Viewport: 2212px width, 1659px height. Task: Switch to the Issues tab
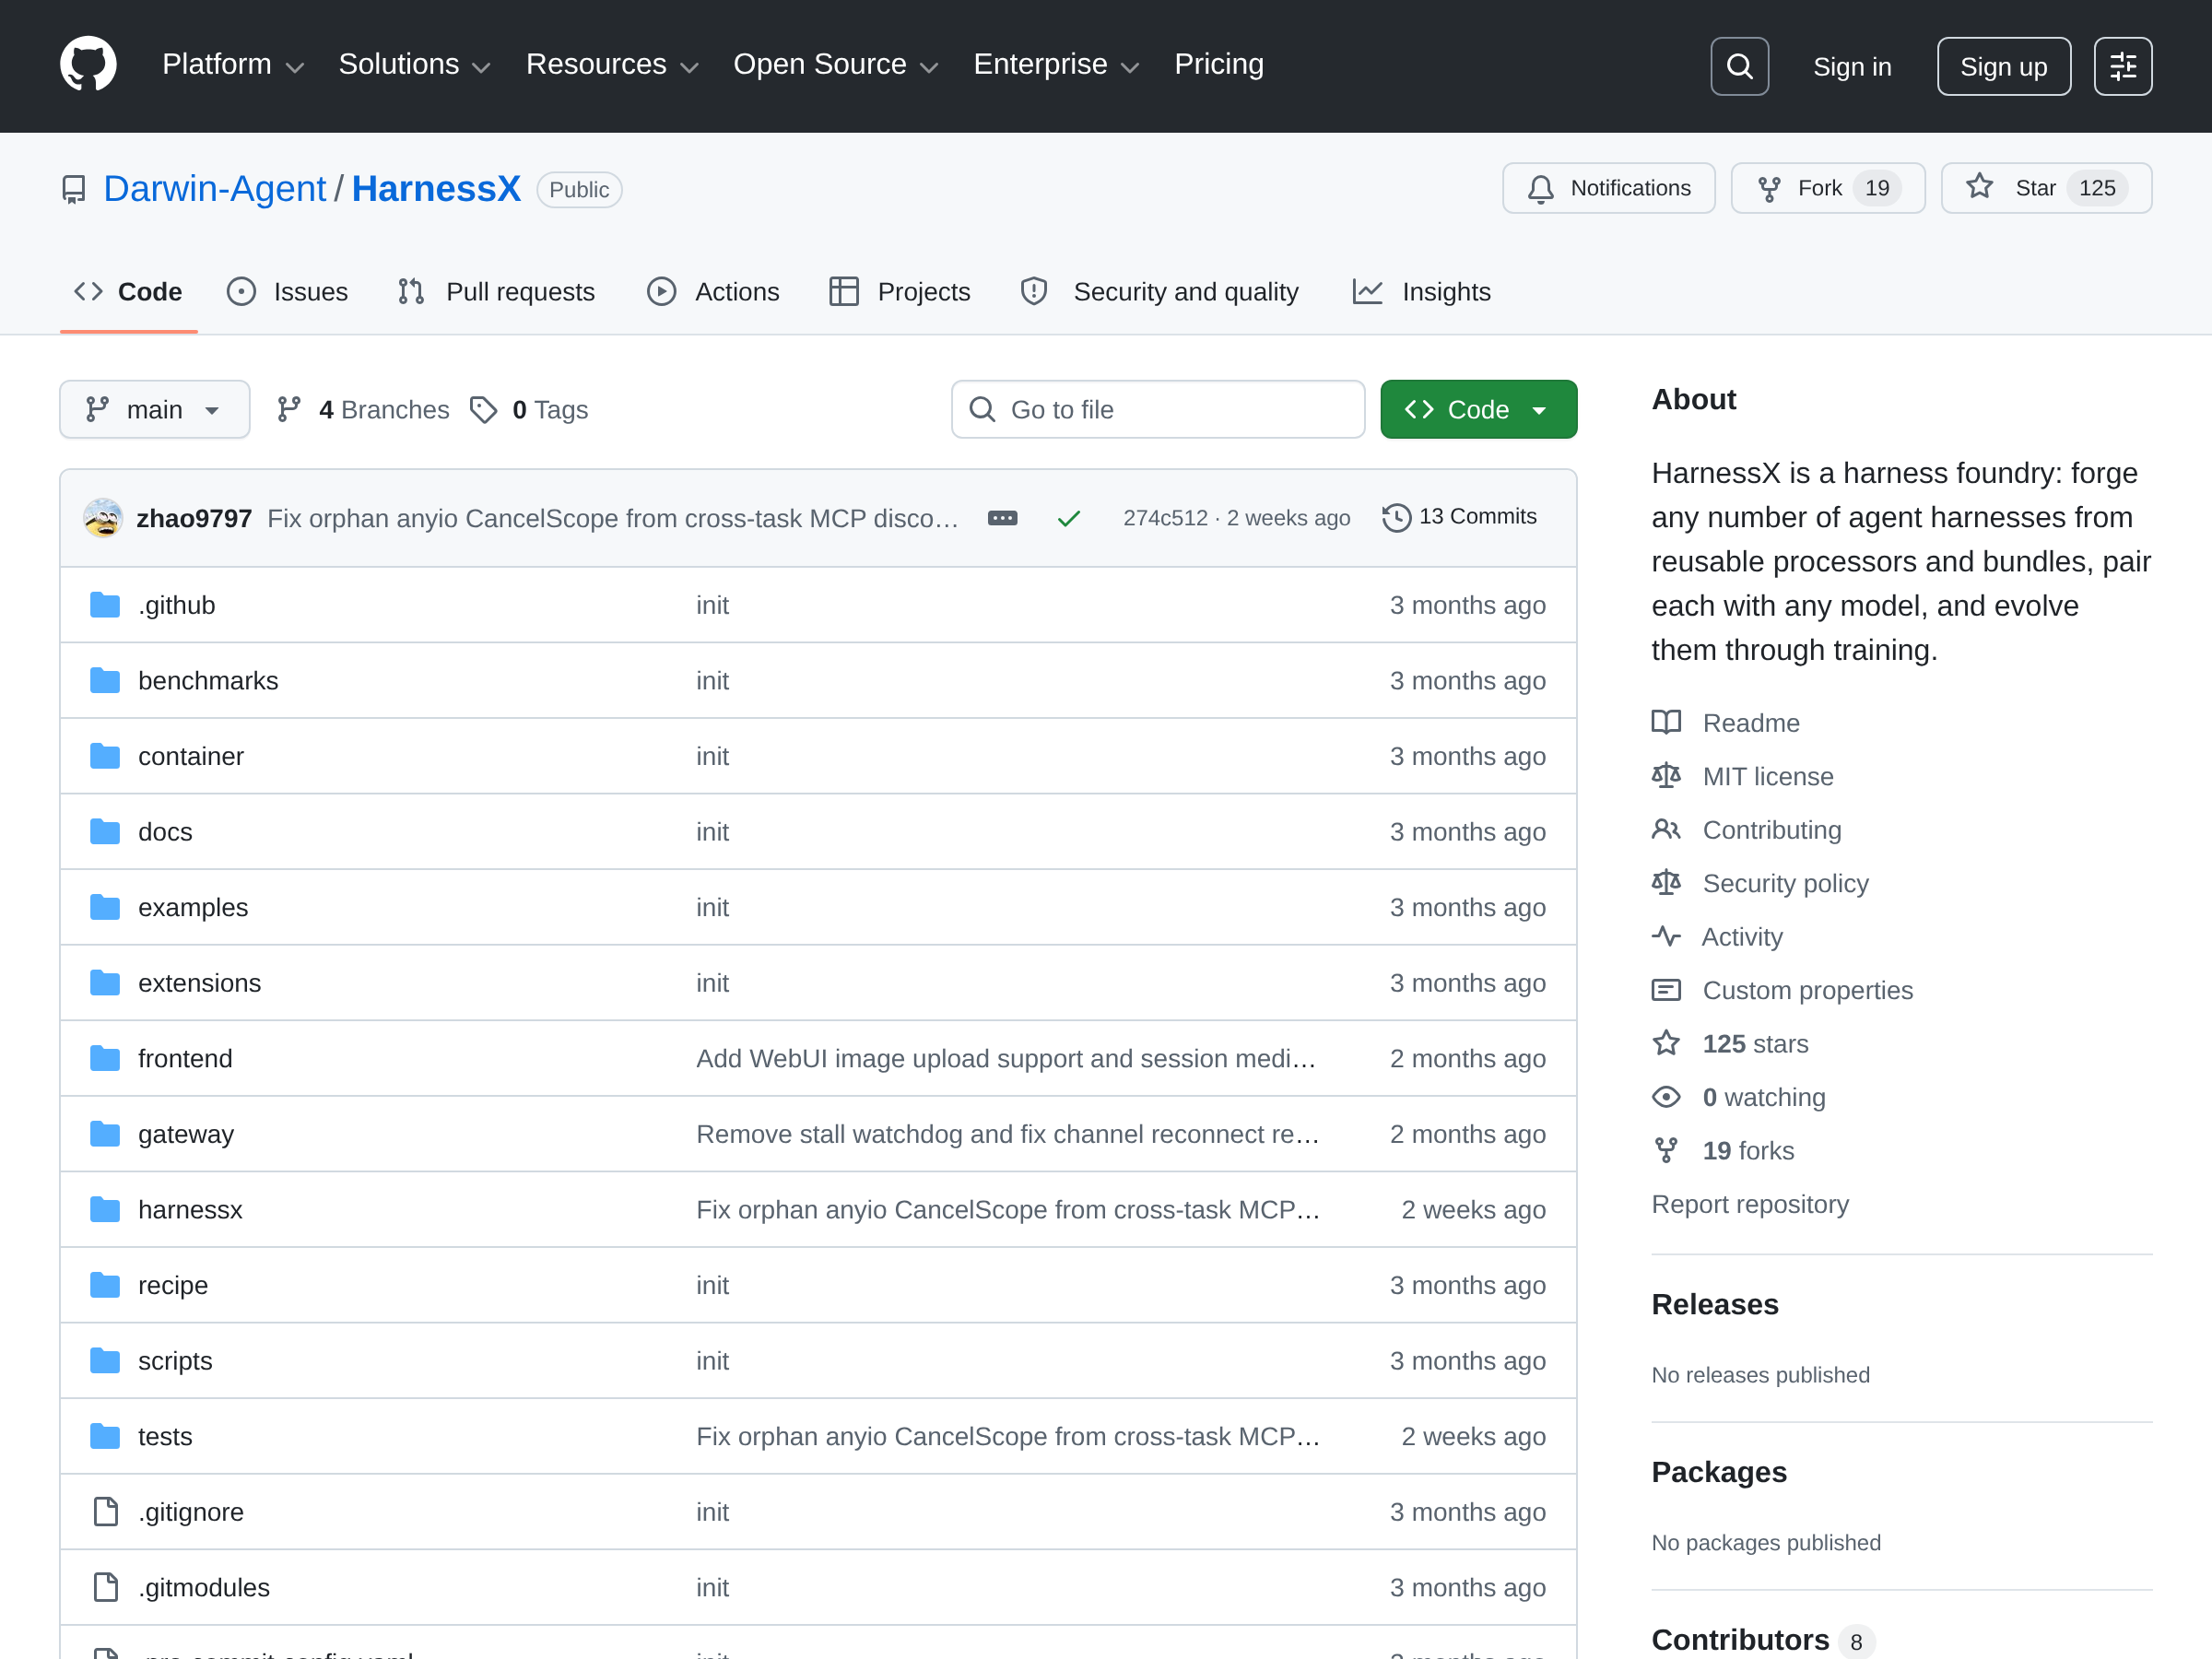(288, 292)
